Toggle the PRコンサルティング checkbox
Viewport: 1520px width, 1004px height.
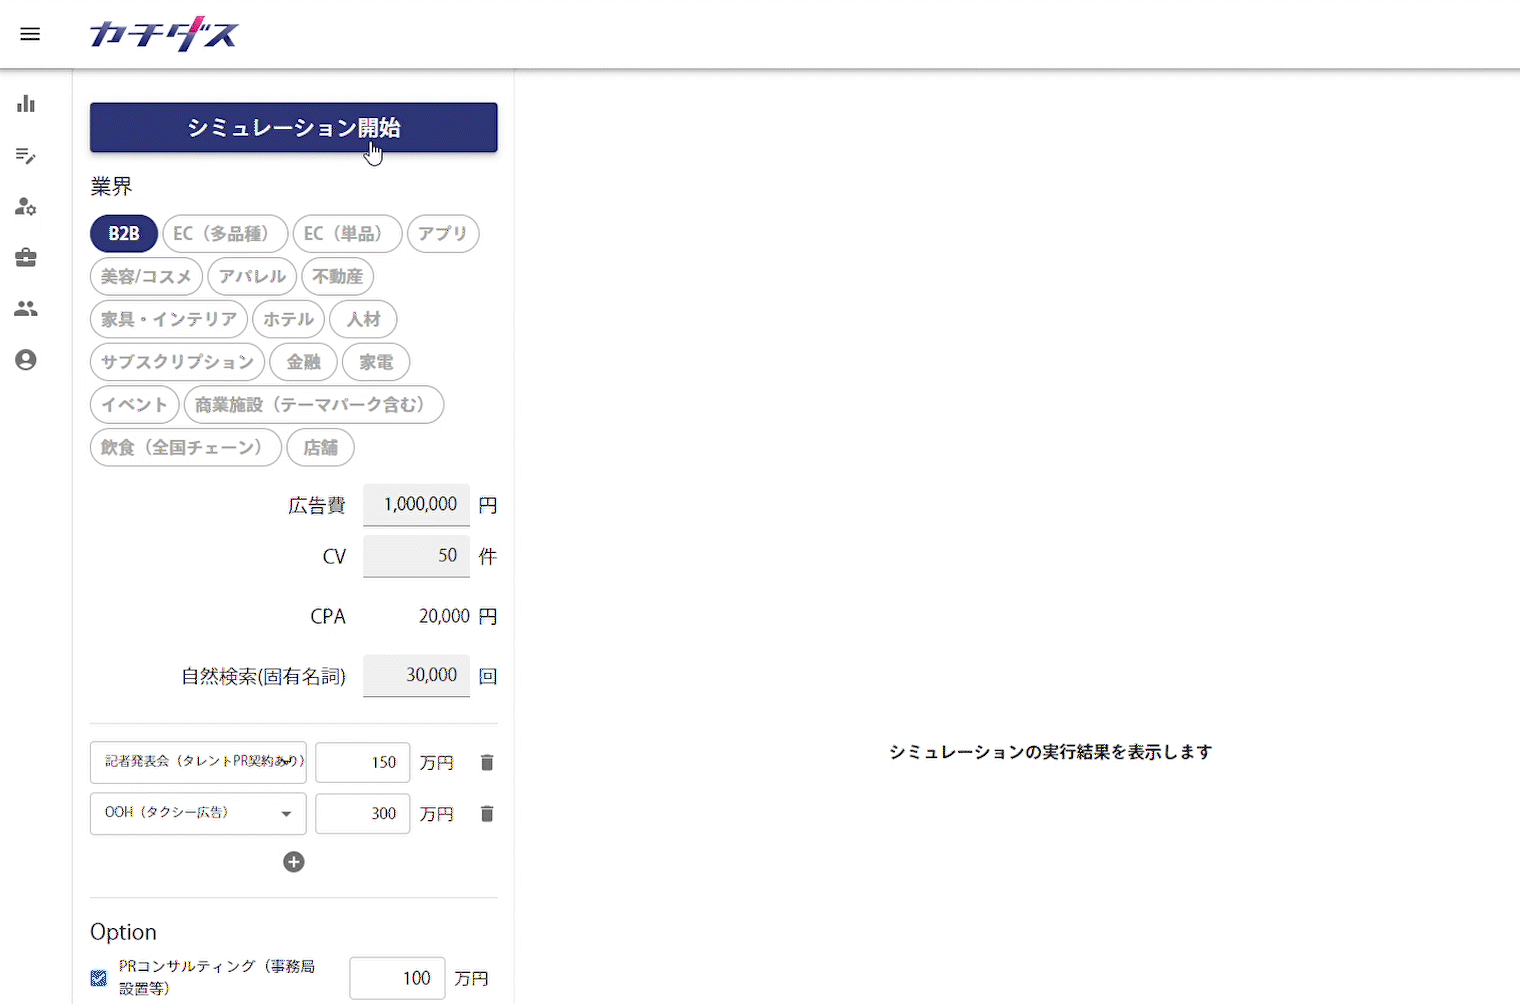point(99,978)
